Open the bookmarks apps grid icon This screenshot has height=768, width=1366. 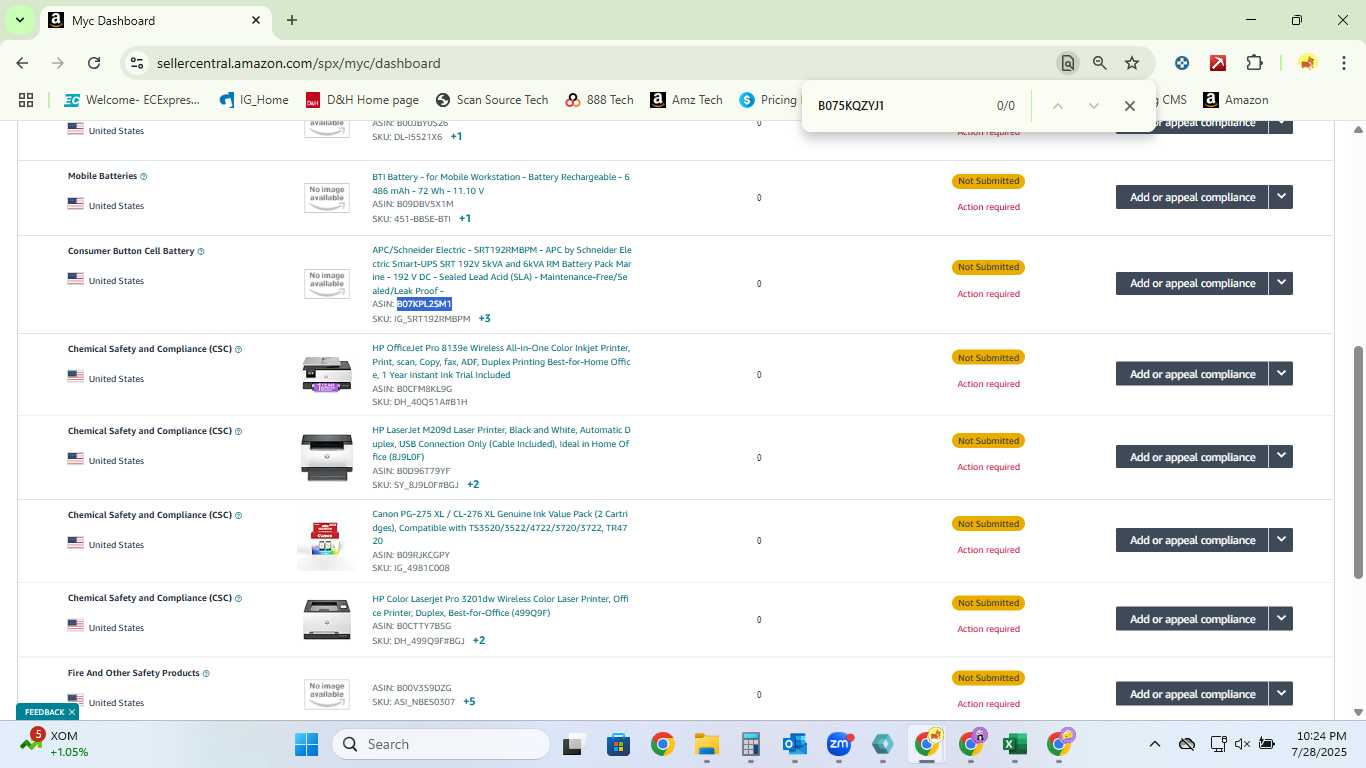coord(26,100)
